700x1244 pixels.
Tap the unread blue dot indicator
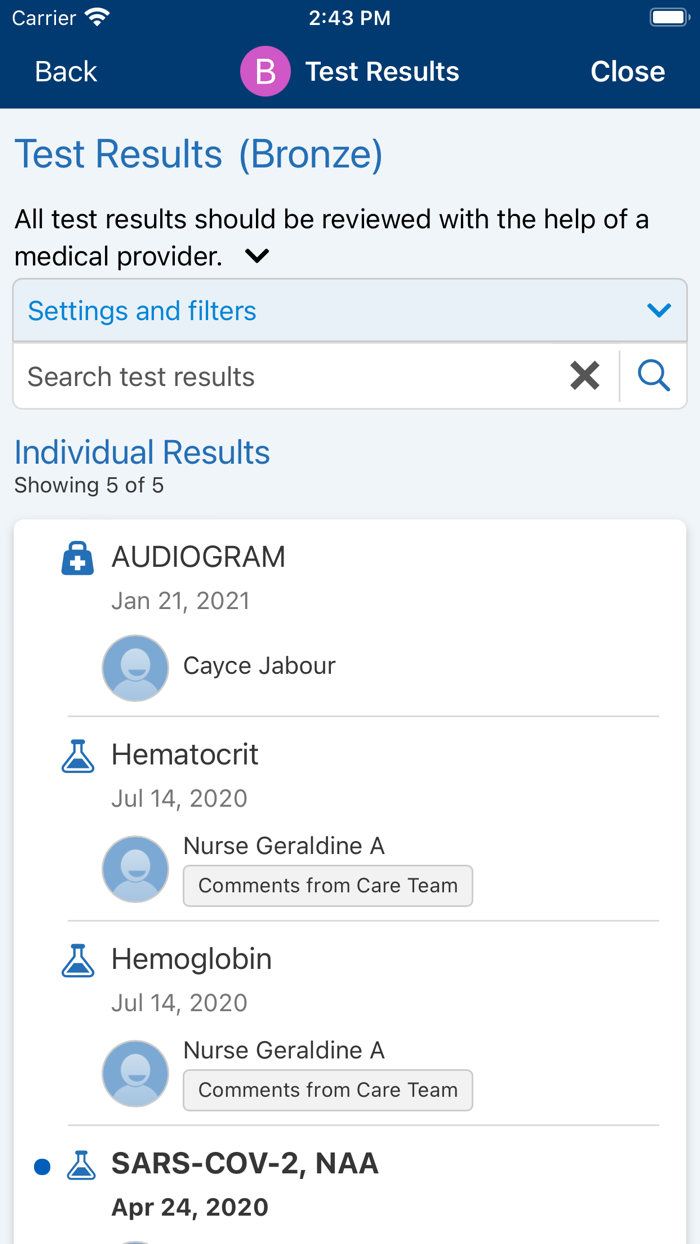coord(42,1166)
